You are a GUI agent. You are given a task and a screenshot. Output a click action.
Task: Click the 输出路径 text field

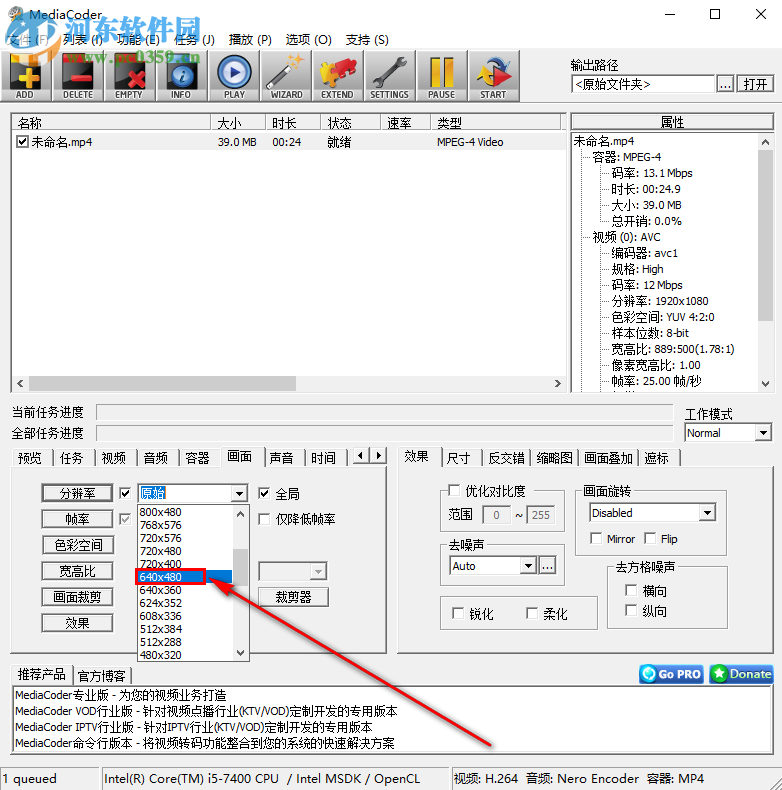coord(643,84)
